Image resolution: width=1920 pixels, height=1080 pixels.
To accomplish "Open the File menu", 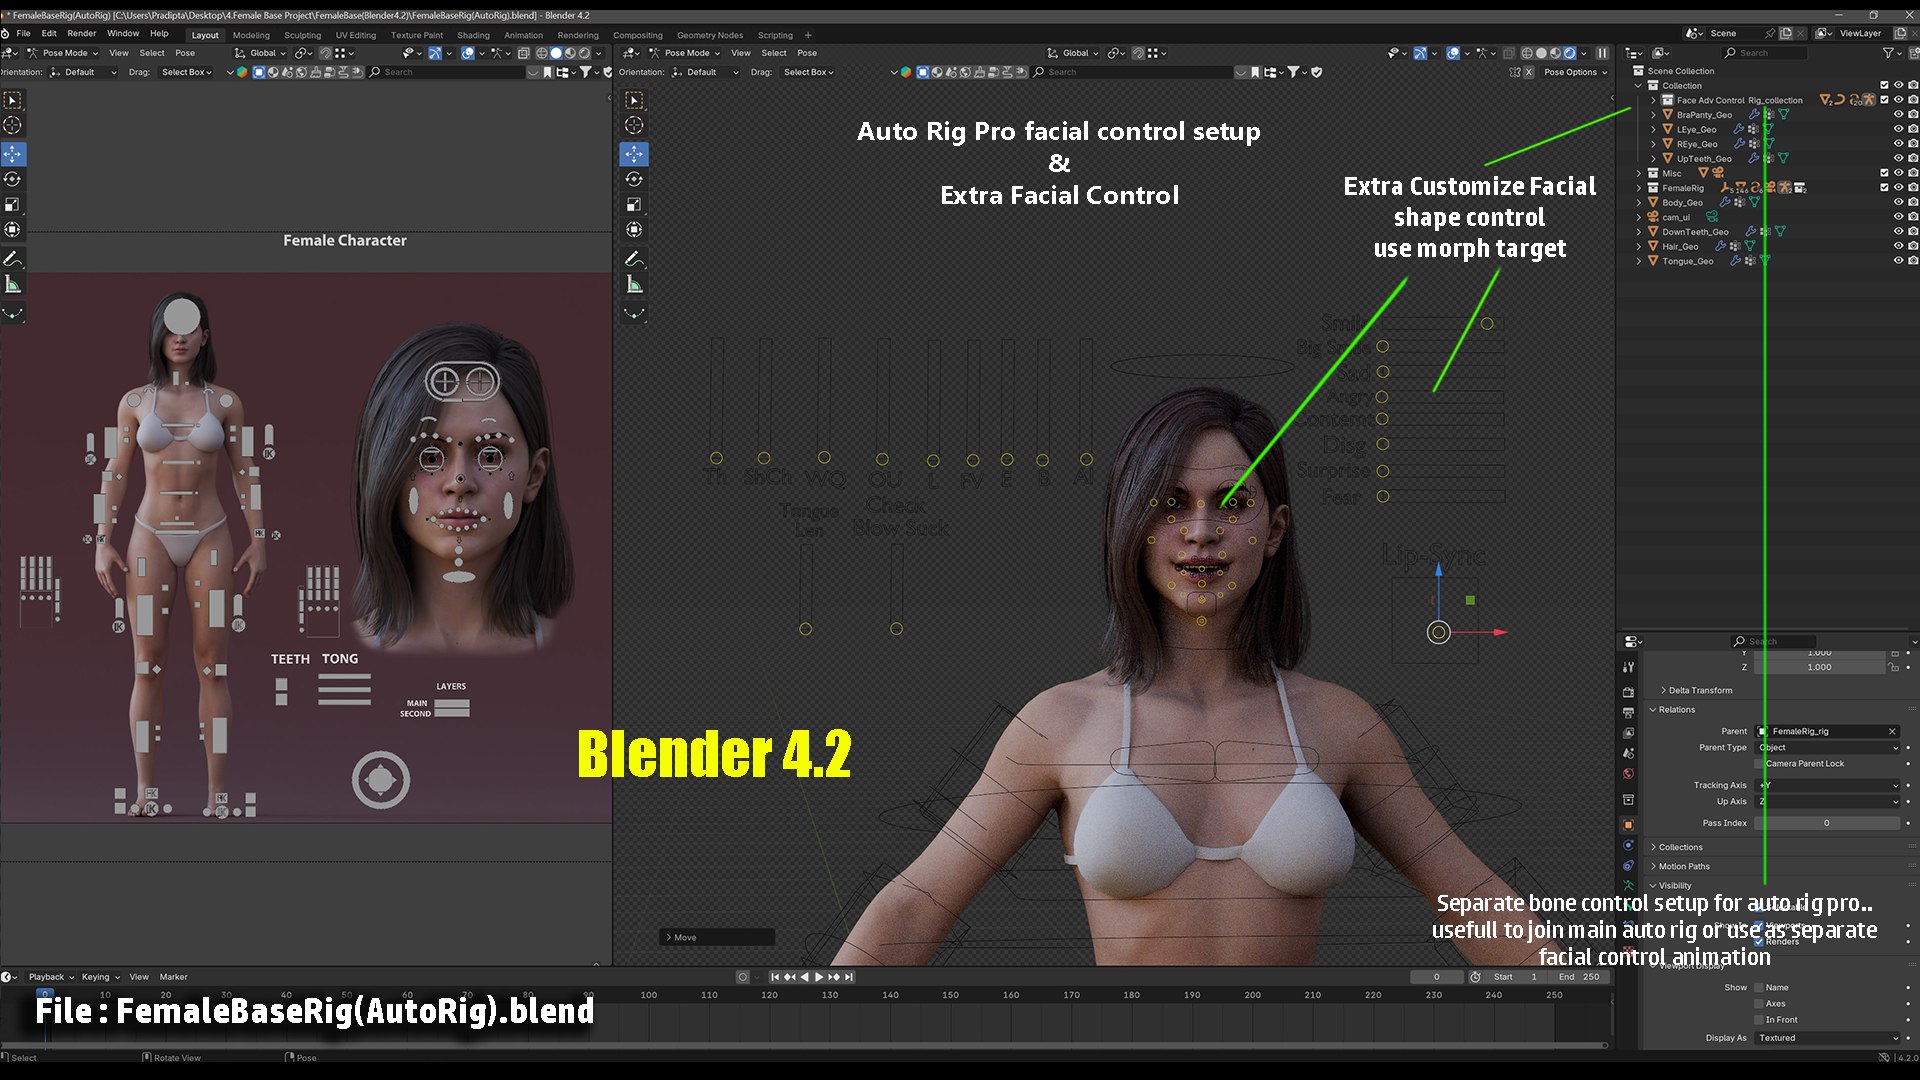I will (x=23, y=34).
